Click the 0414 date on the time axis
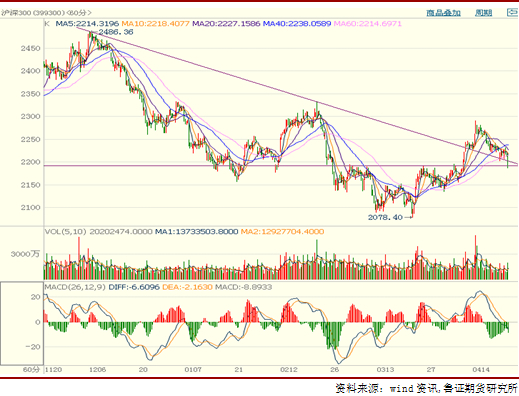The height and width of the screenshot is (396, 519). pos(481,370)
